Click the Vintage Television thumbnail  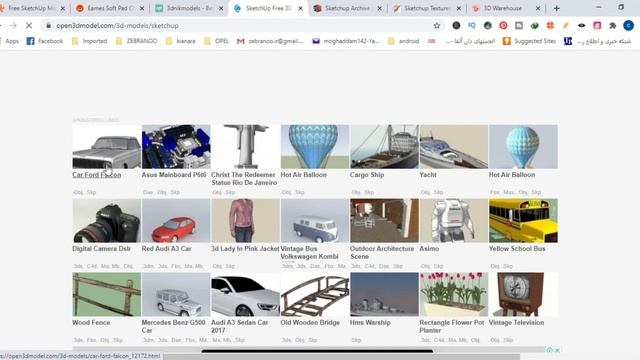point(523,295)
